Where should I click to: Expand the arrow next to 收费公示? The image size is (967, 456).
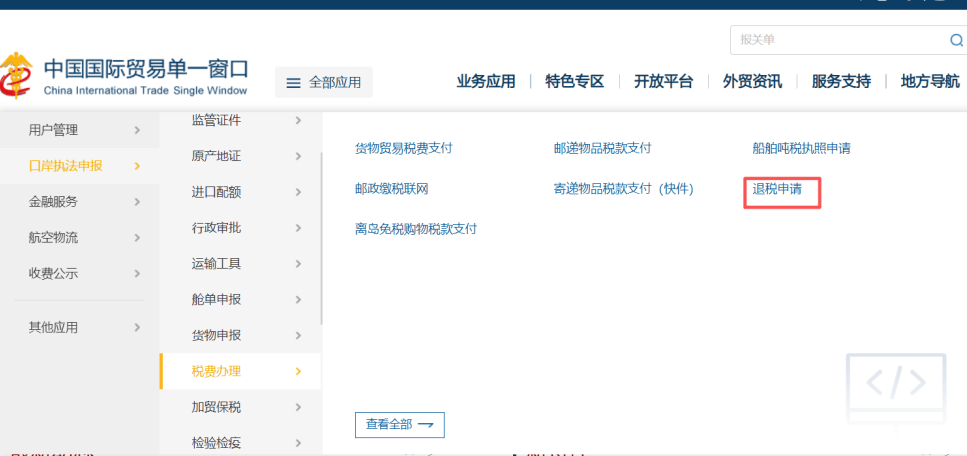(x=137, y=273)
